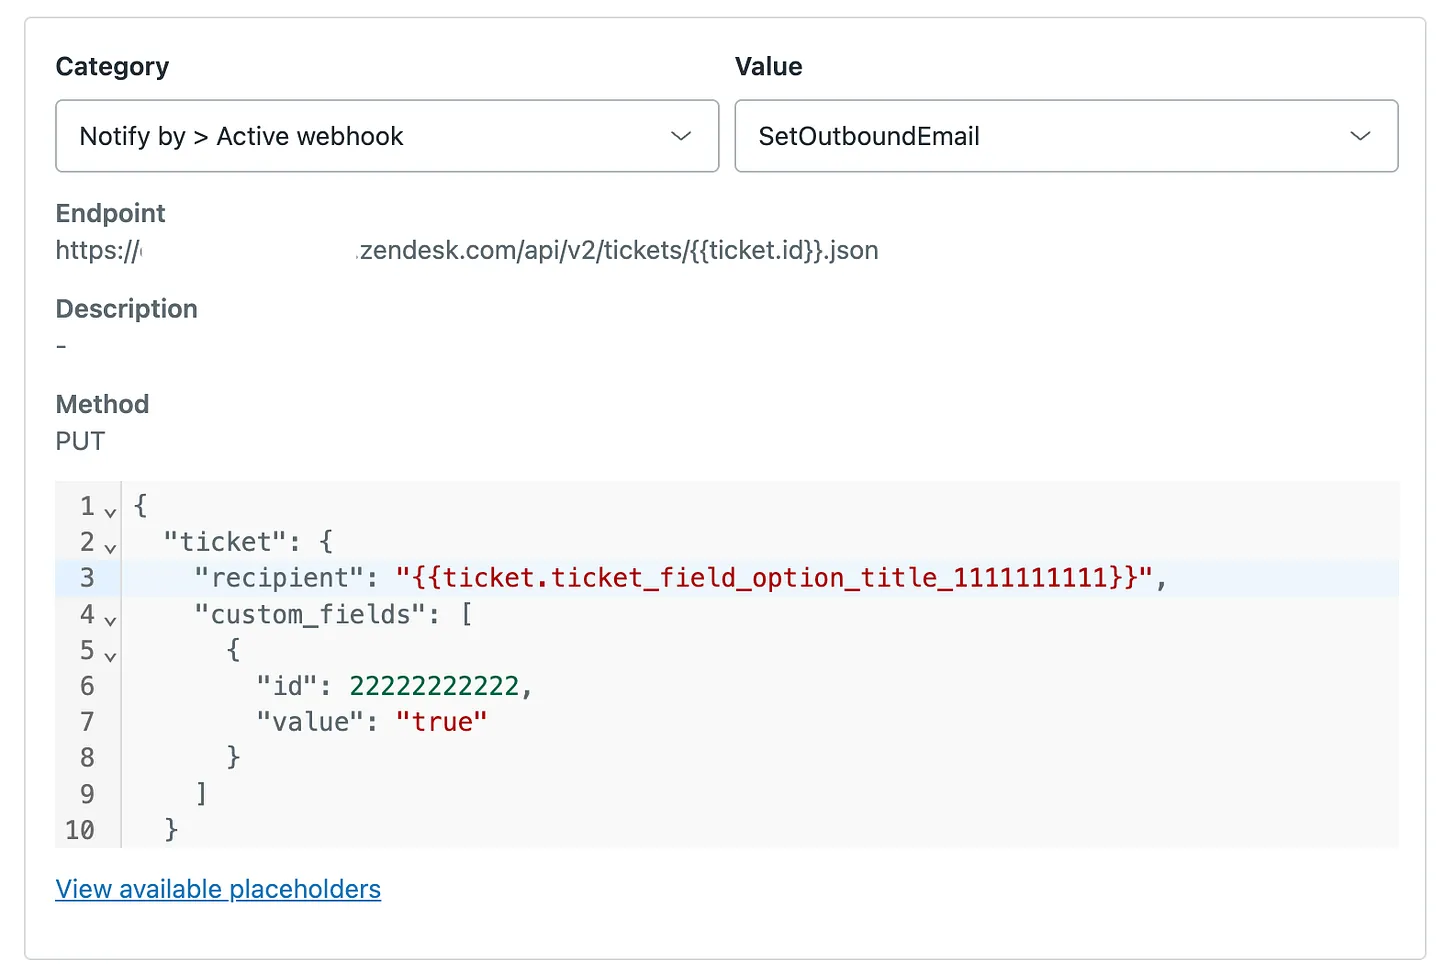Open the Category dropdown showing Notify by > Active webhook
The height and width of the screenshot is (975, 1456).
(387, 136)
